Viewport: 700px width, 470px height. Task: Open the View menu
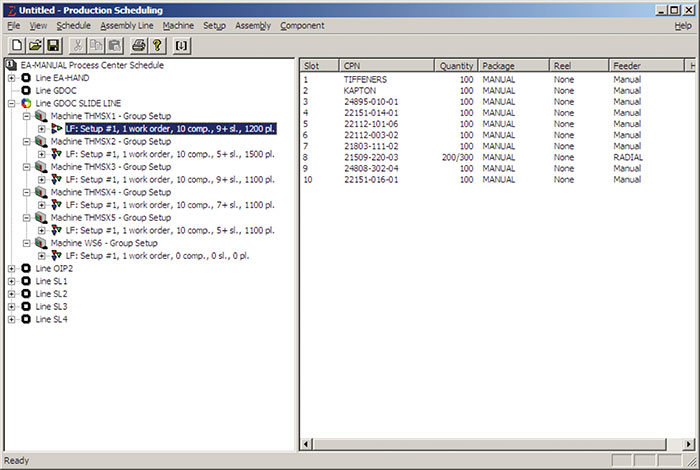coord(38,25)
